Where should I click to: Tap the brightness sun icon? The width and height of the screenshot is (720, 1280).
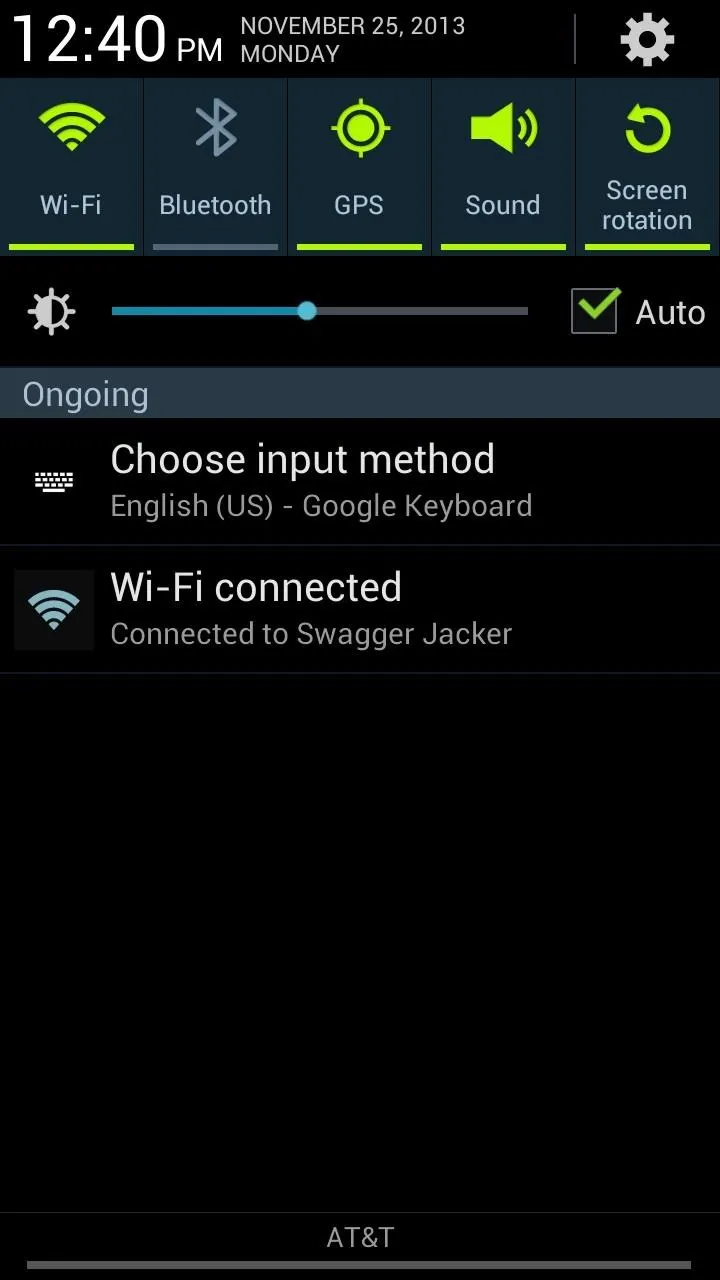[x=51, y=312]
